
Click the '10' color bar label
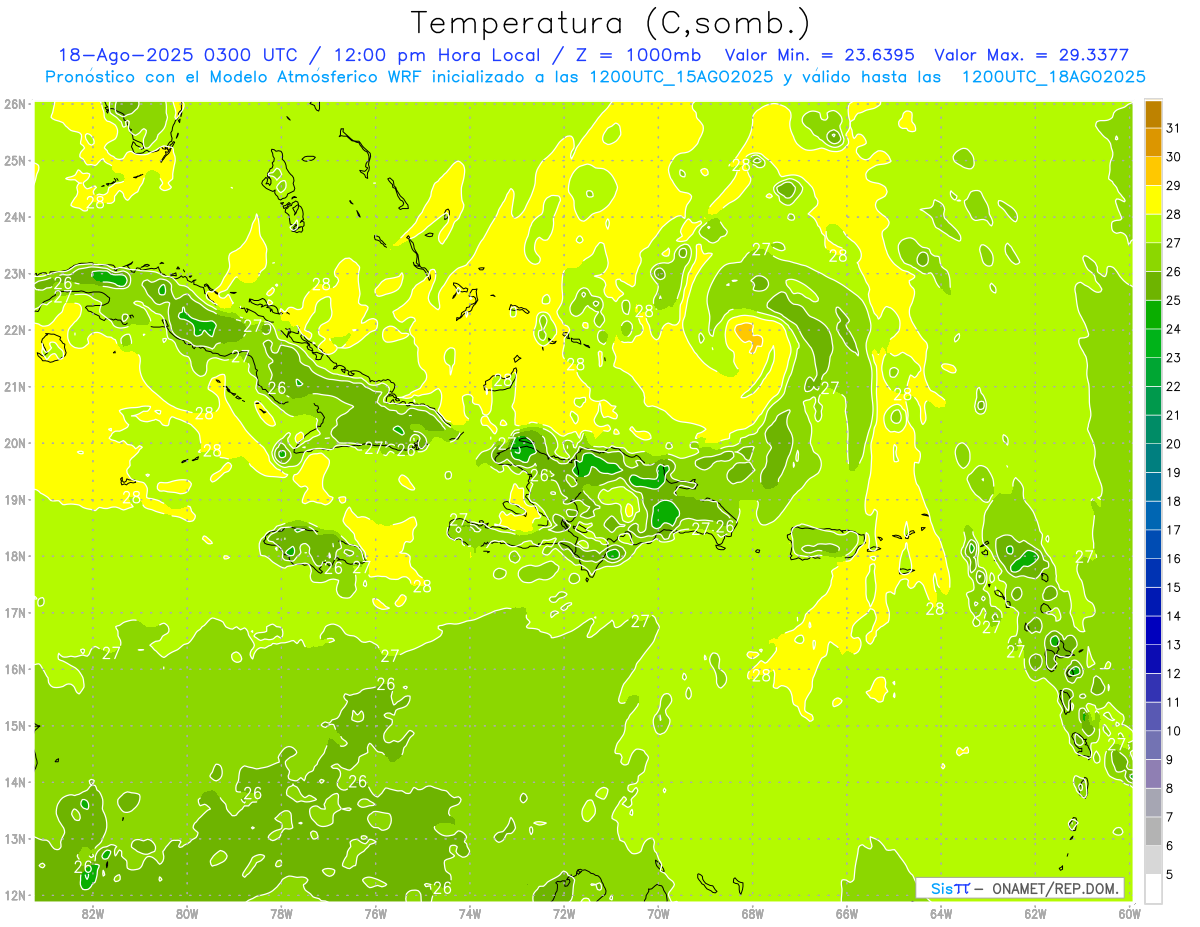coord(1174,731)
